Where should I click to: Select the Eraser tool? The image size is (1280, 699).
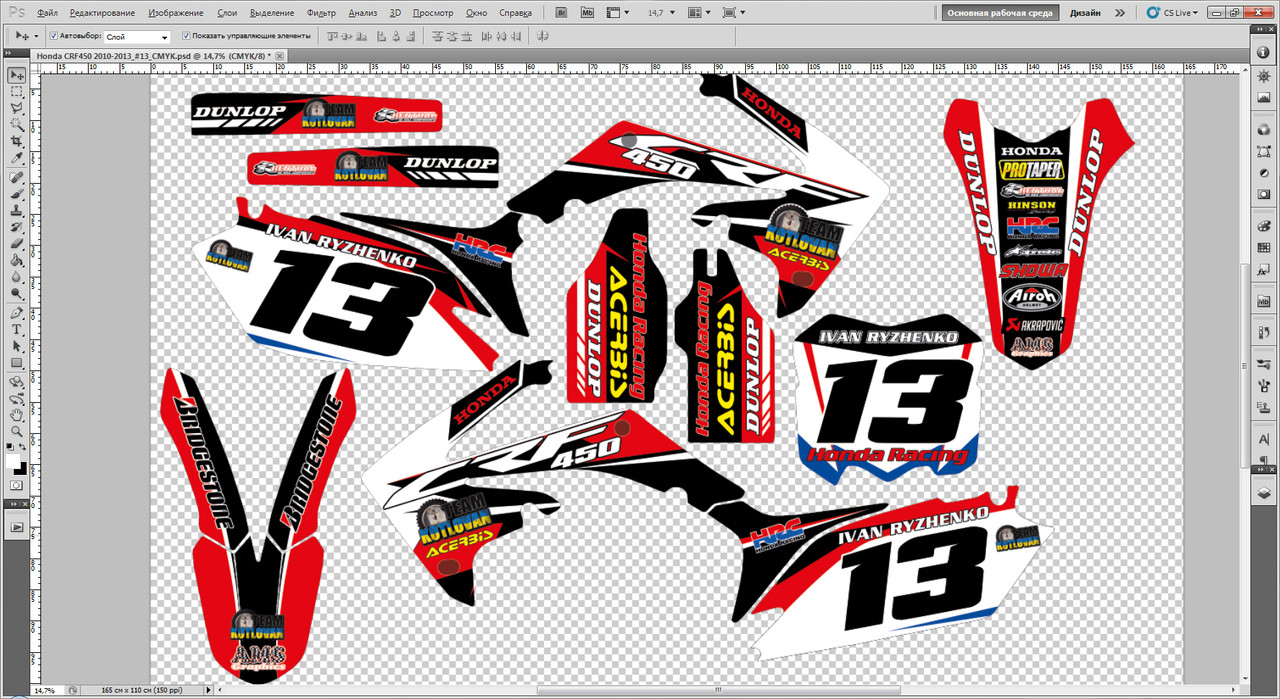point(17,244)
